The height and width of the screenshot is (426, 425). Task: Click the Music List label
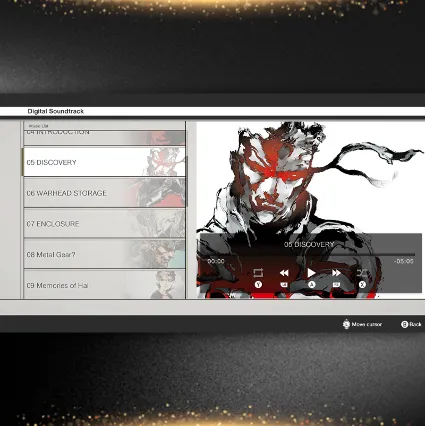[38, 126]
